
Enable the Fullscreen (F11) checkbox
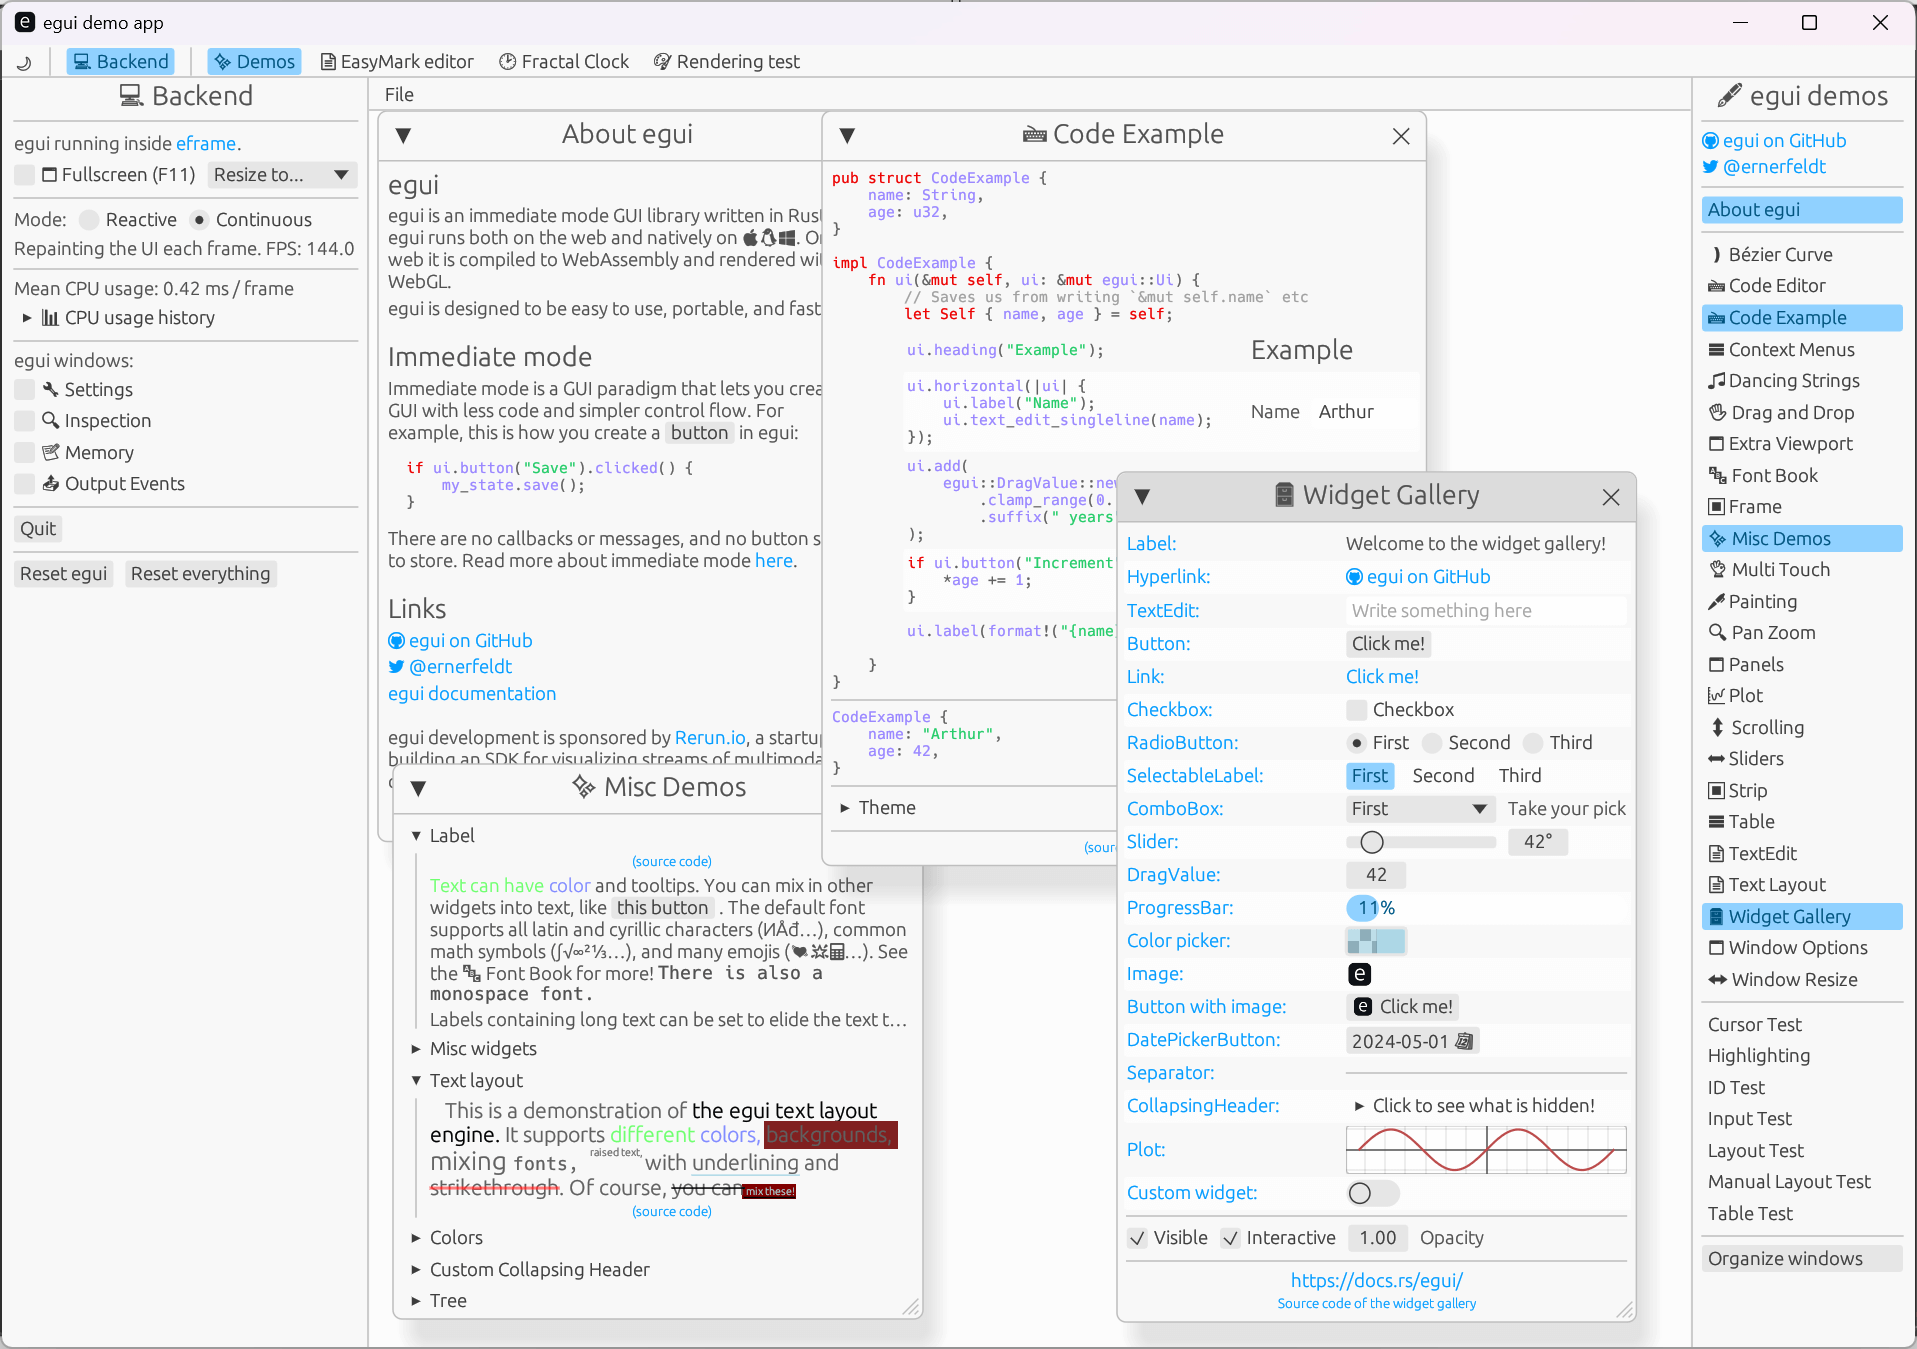(25, 175)
